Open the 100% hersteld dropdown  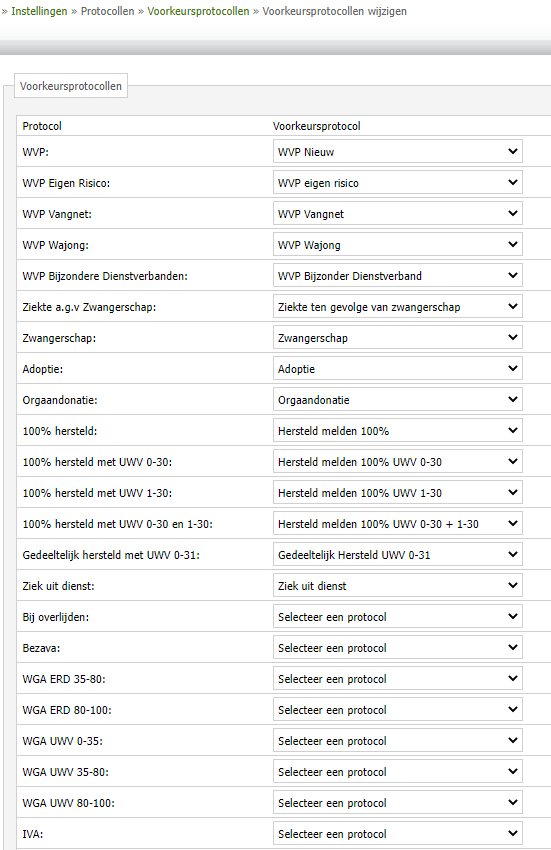(x=398, y=430)
